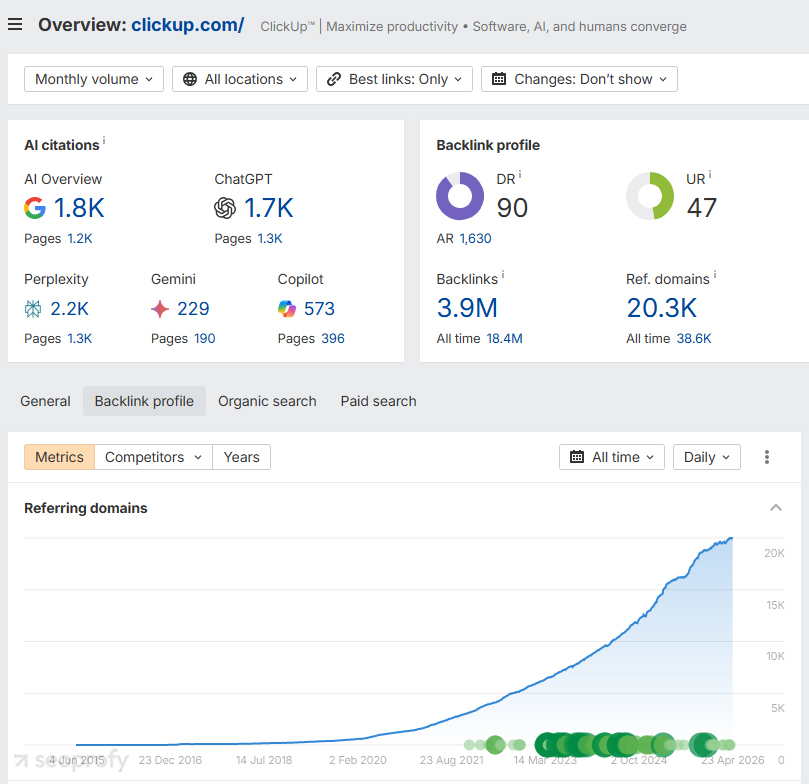This screenshot has width=809, height=784.
Task: Open the All time date range dropdown
Action: 612,457
